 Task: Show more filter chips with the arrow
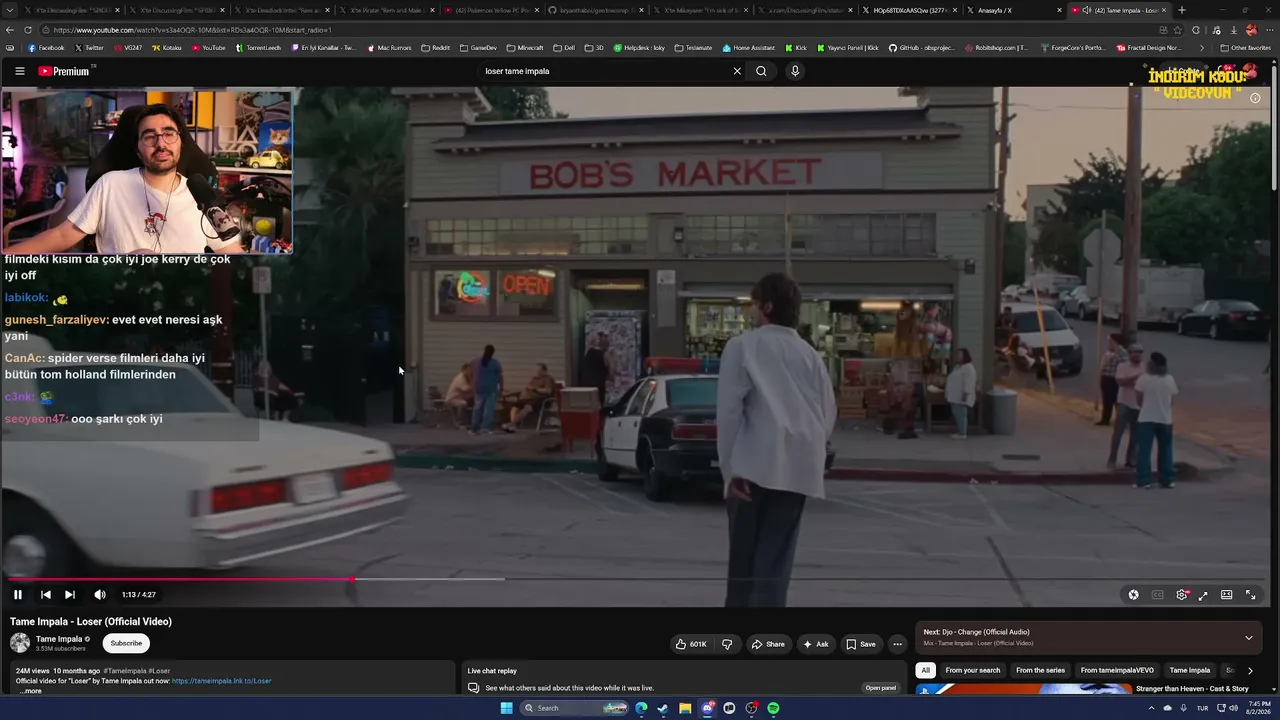point(1250,671)
